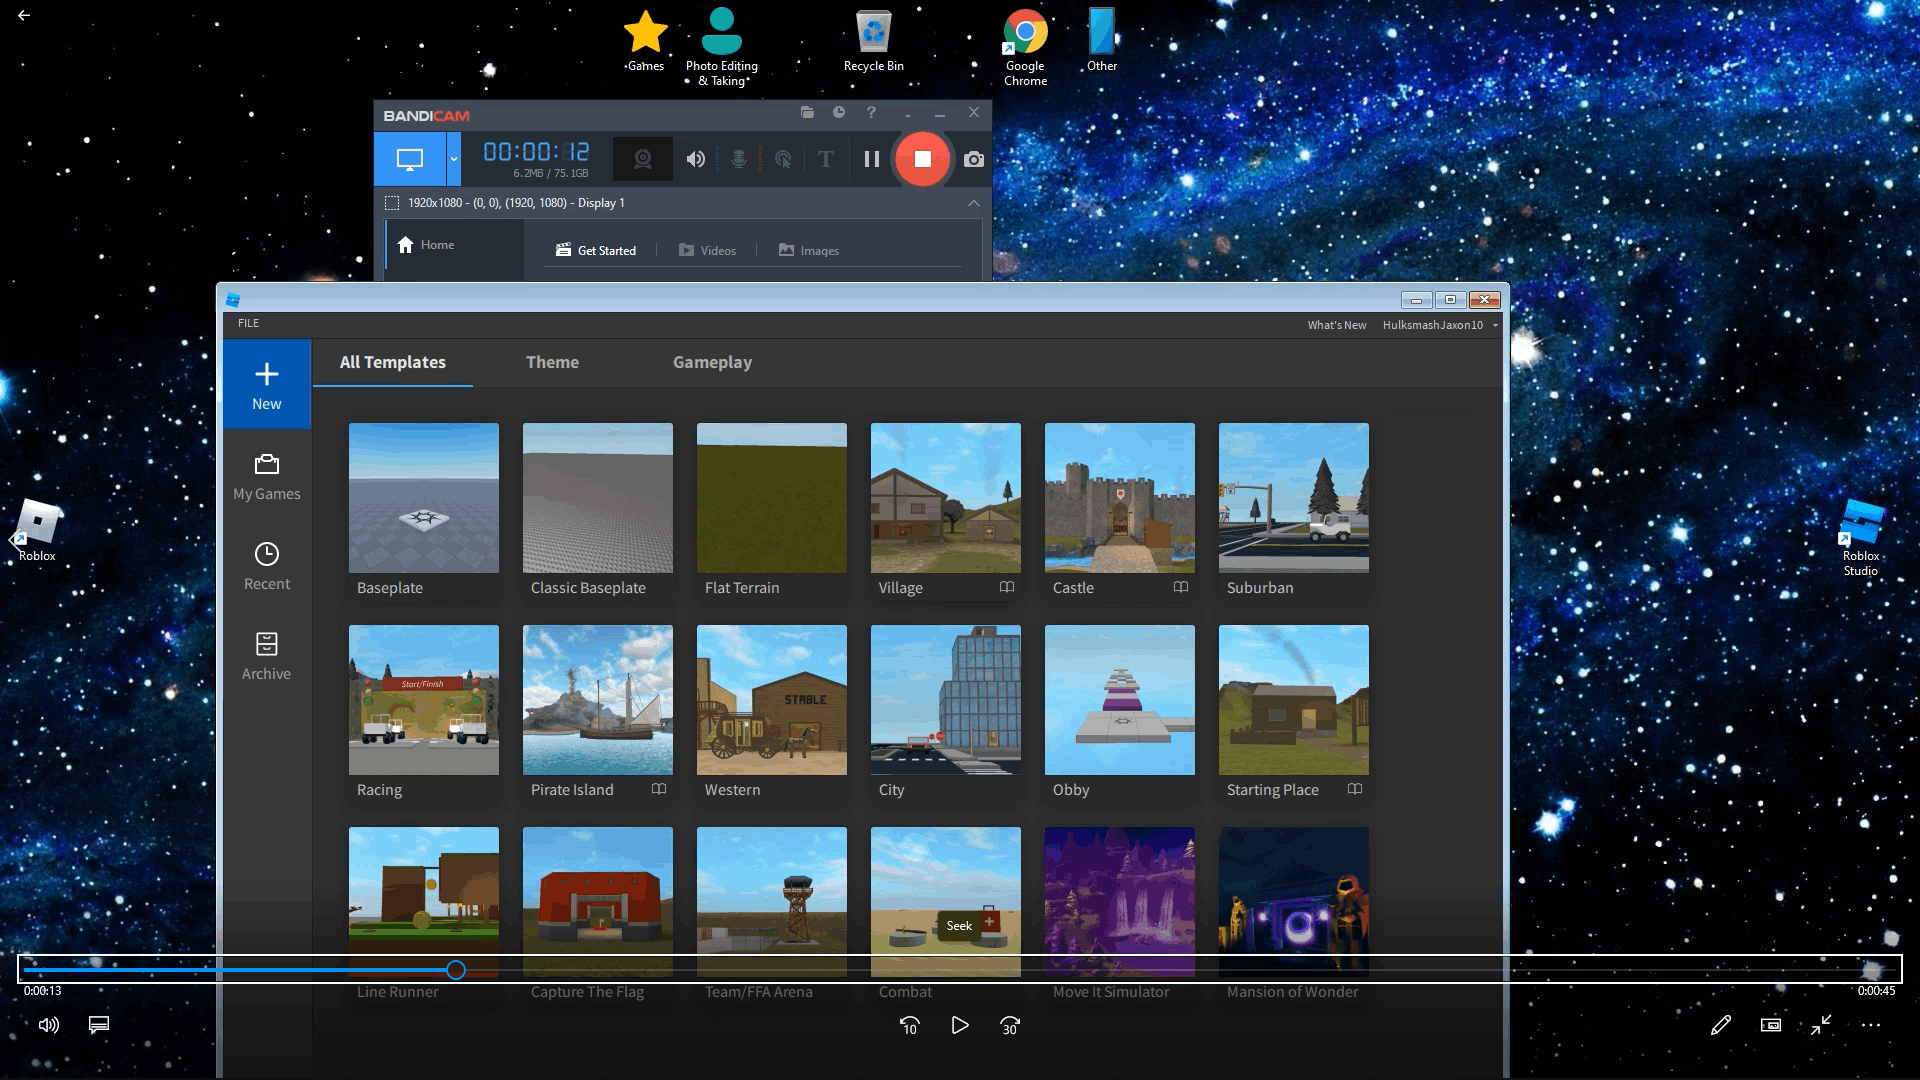Toggle Bandicam microphone recording
Viewport: 1920px width, 1080px height.
click(x=738, y=159)
